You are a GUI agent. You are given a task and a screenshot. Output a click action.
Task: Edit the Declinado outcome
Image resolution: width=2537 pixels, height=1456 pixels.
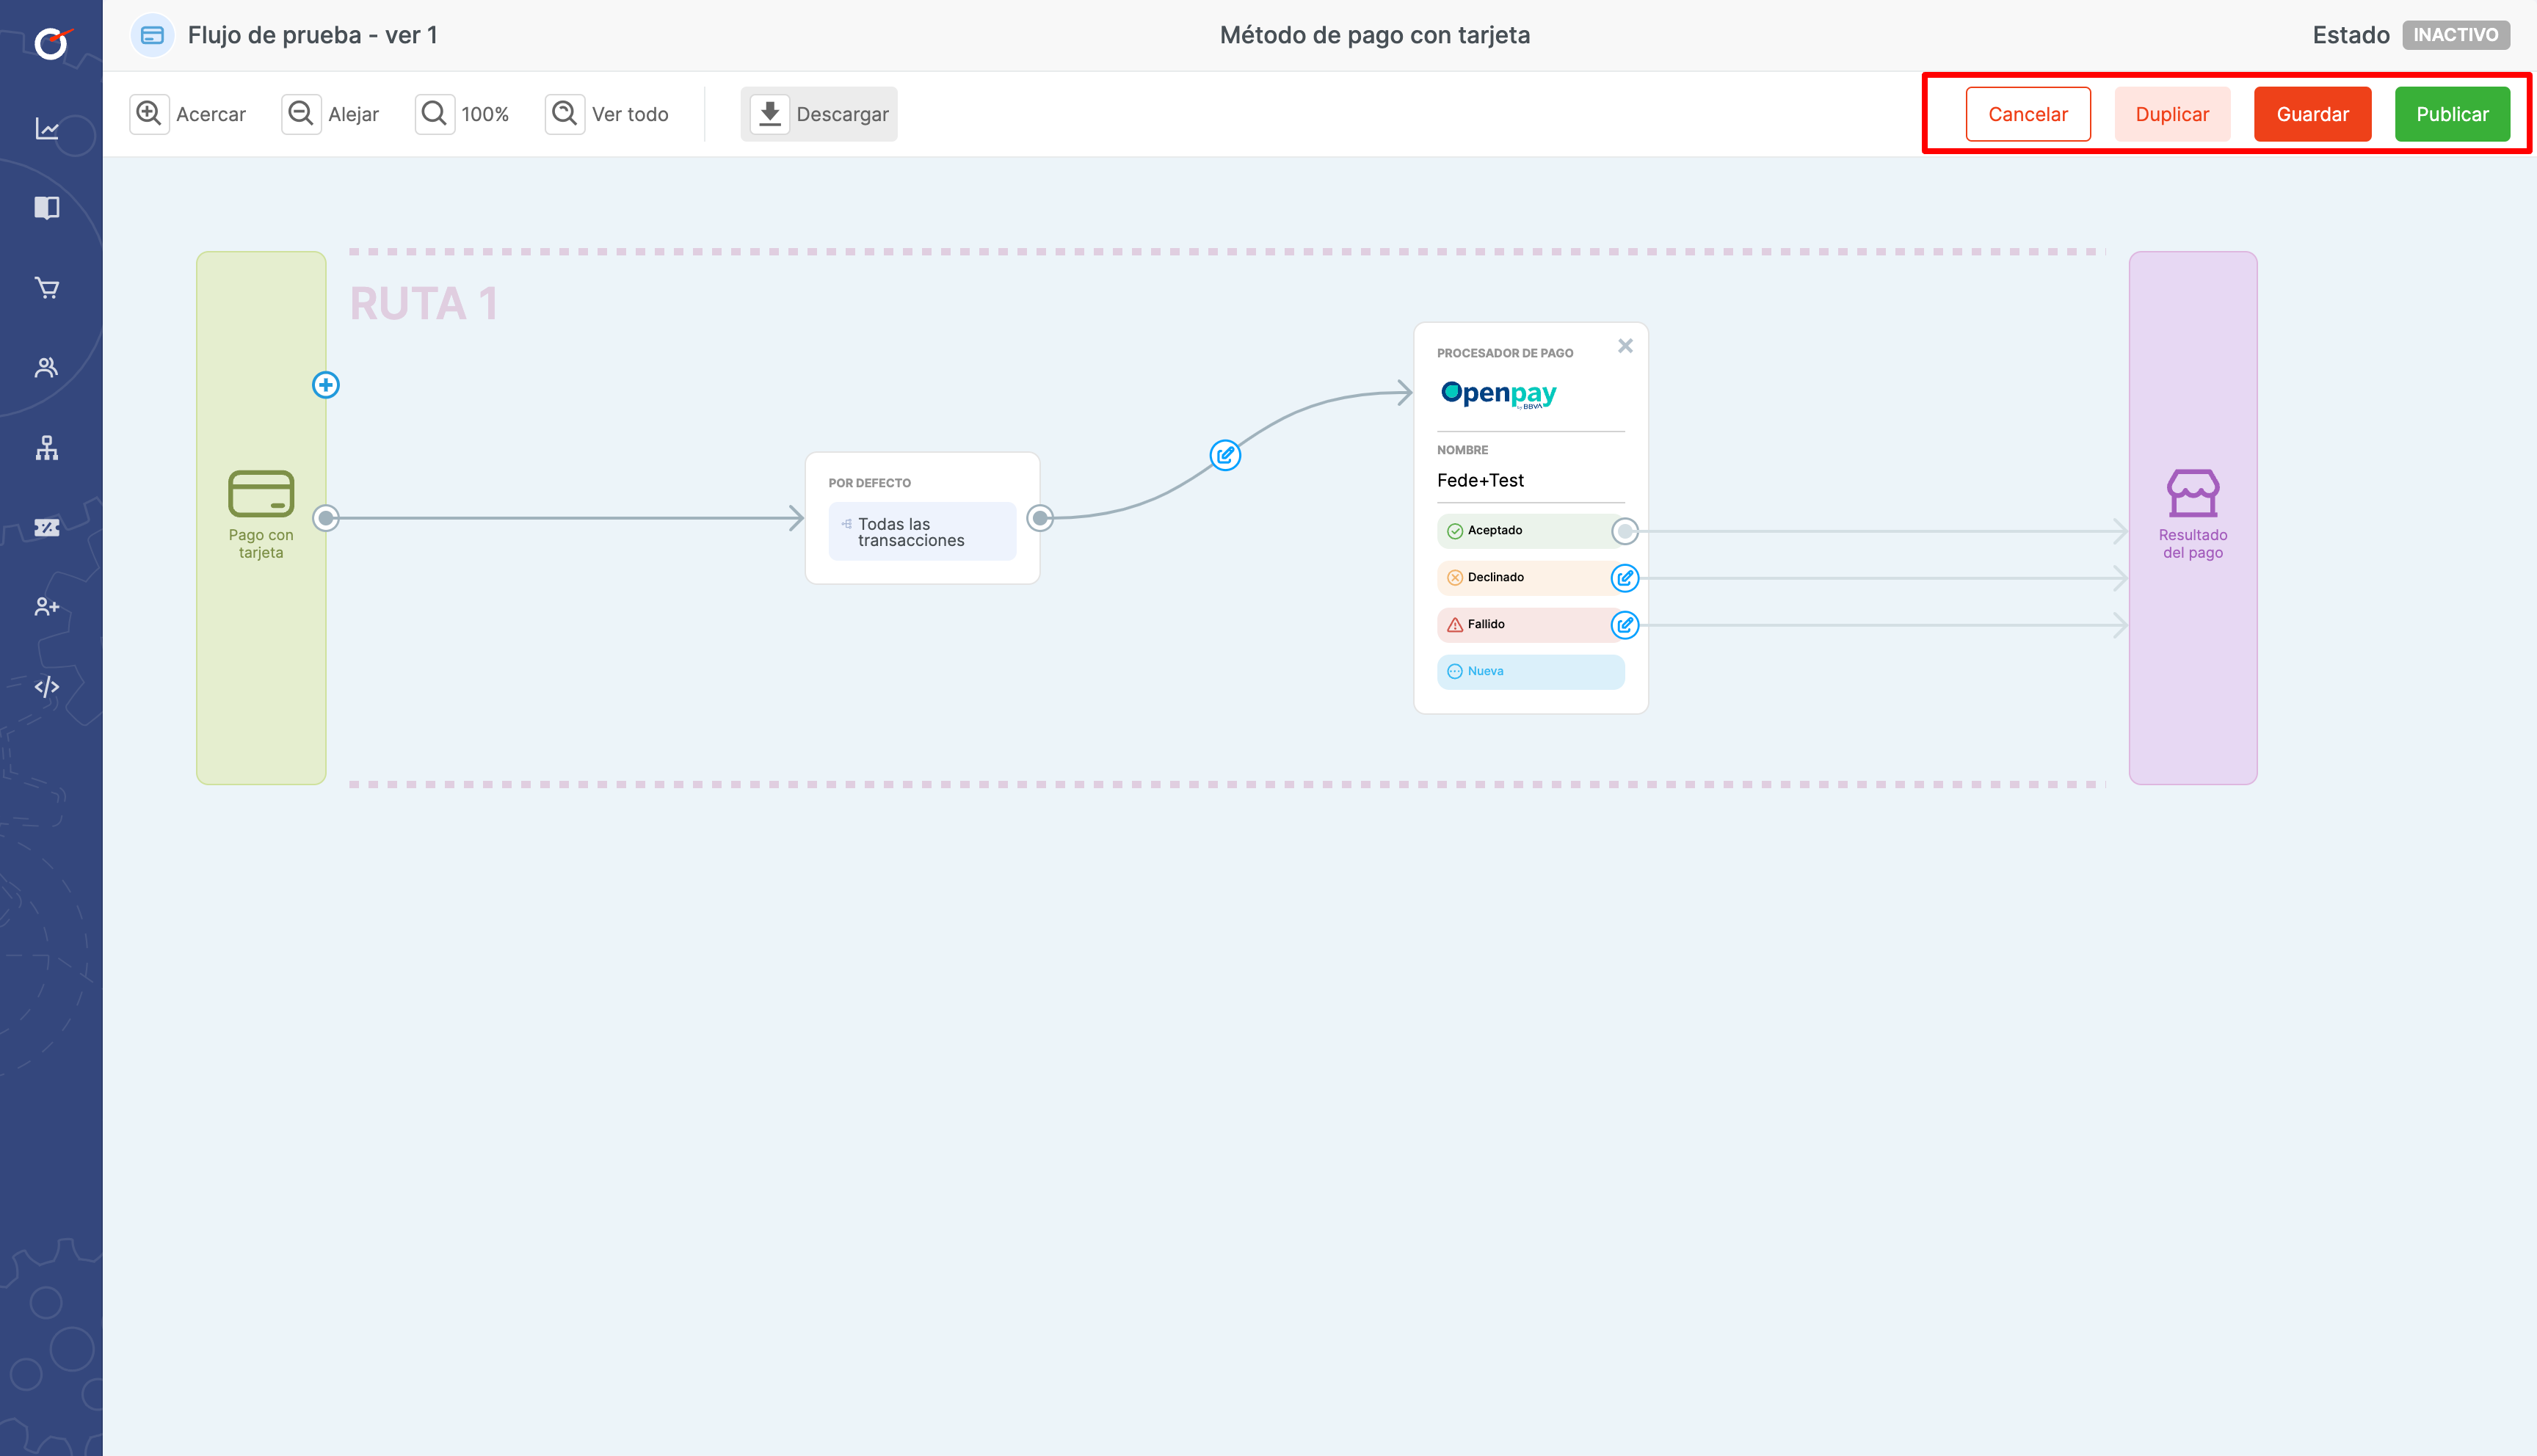point(1625,578)
